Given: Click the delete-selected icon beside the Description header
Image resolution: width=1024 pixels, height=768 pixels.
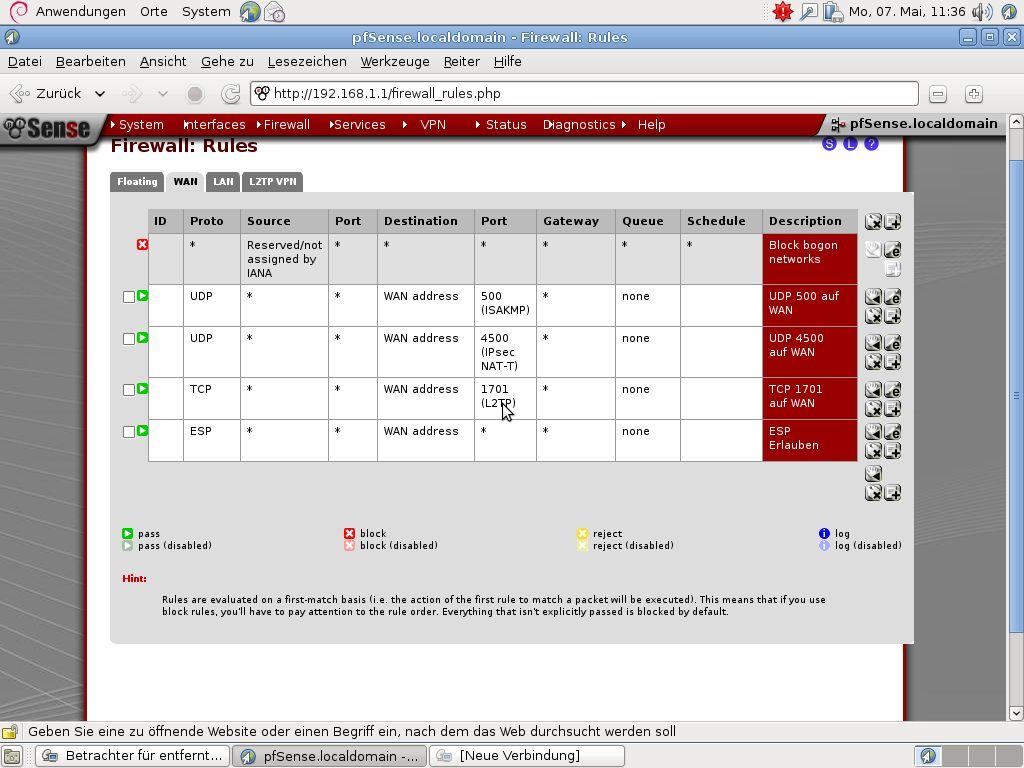Looking at the screenshot, I should (x=873, y=222).
